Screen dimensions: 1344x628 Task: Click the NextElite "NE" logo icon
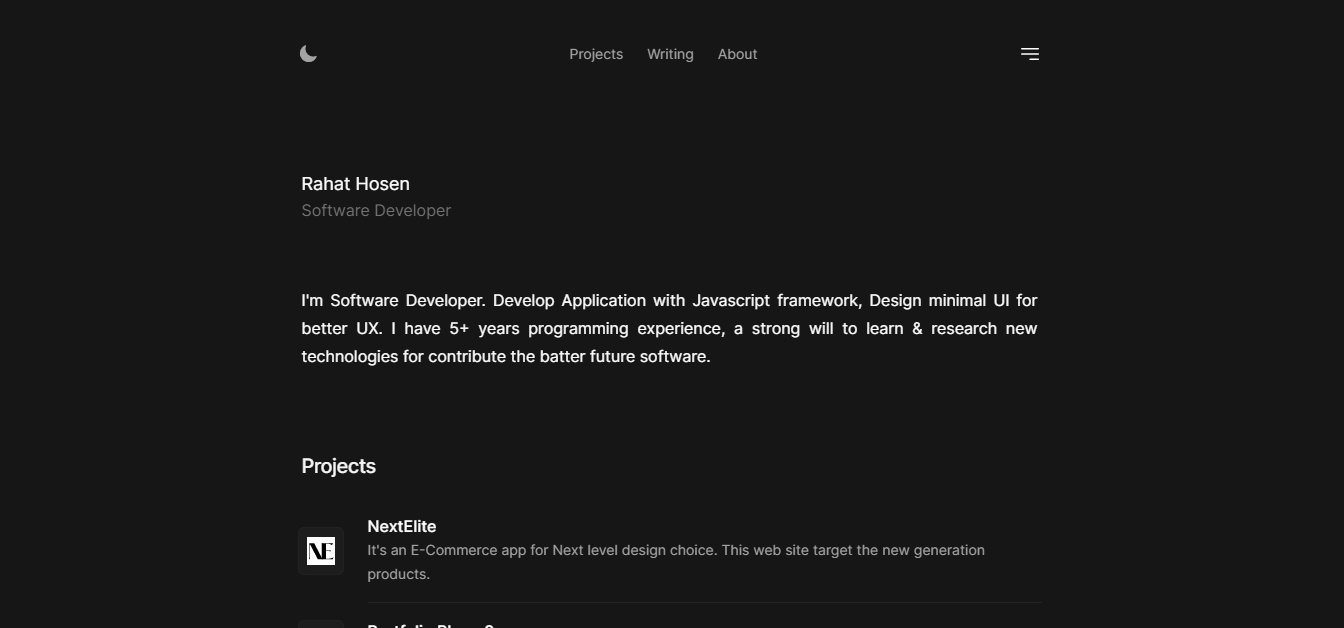pyautogui.click(x=321, y=551)
